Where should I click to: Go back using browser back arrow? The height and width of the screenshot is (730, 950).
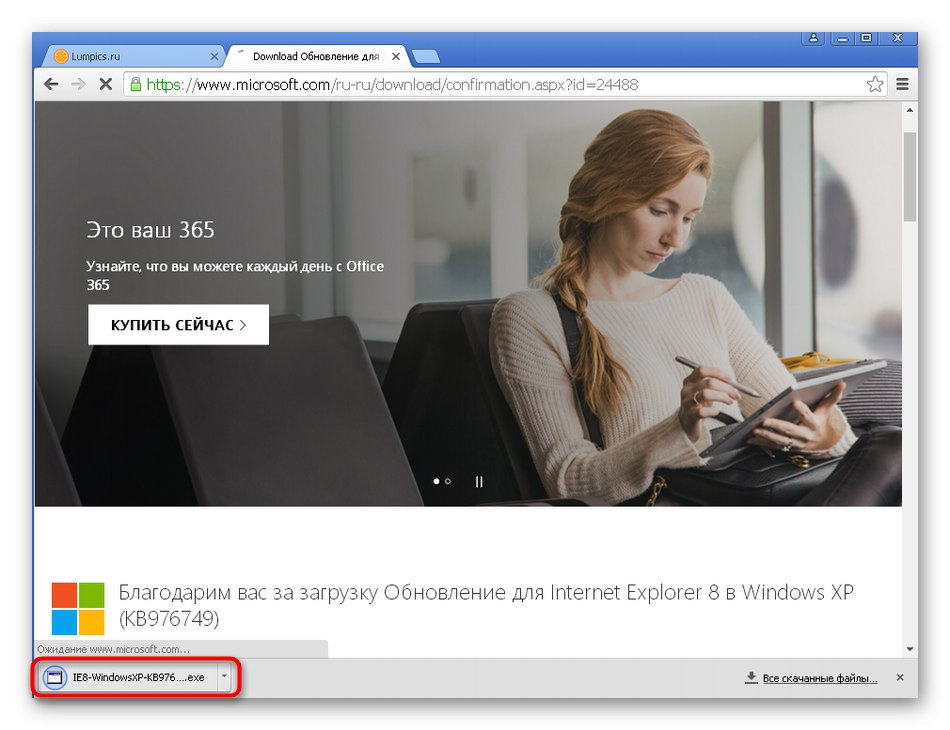[x=51, y=84]
